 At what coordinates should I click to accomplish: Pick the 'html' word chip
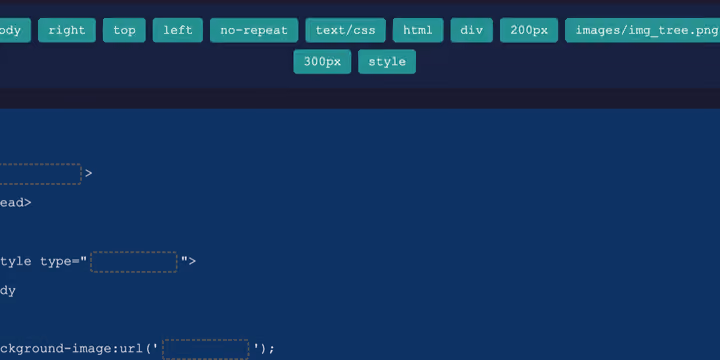coord(418,30)
